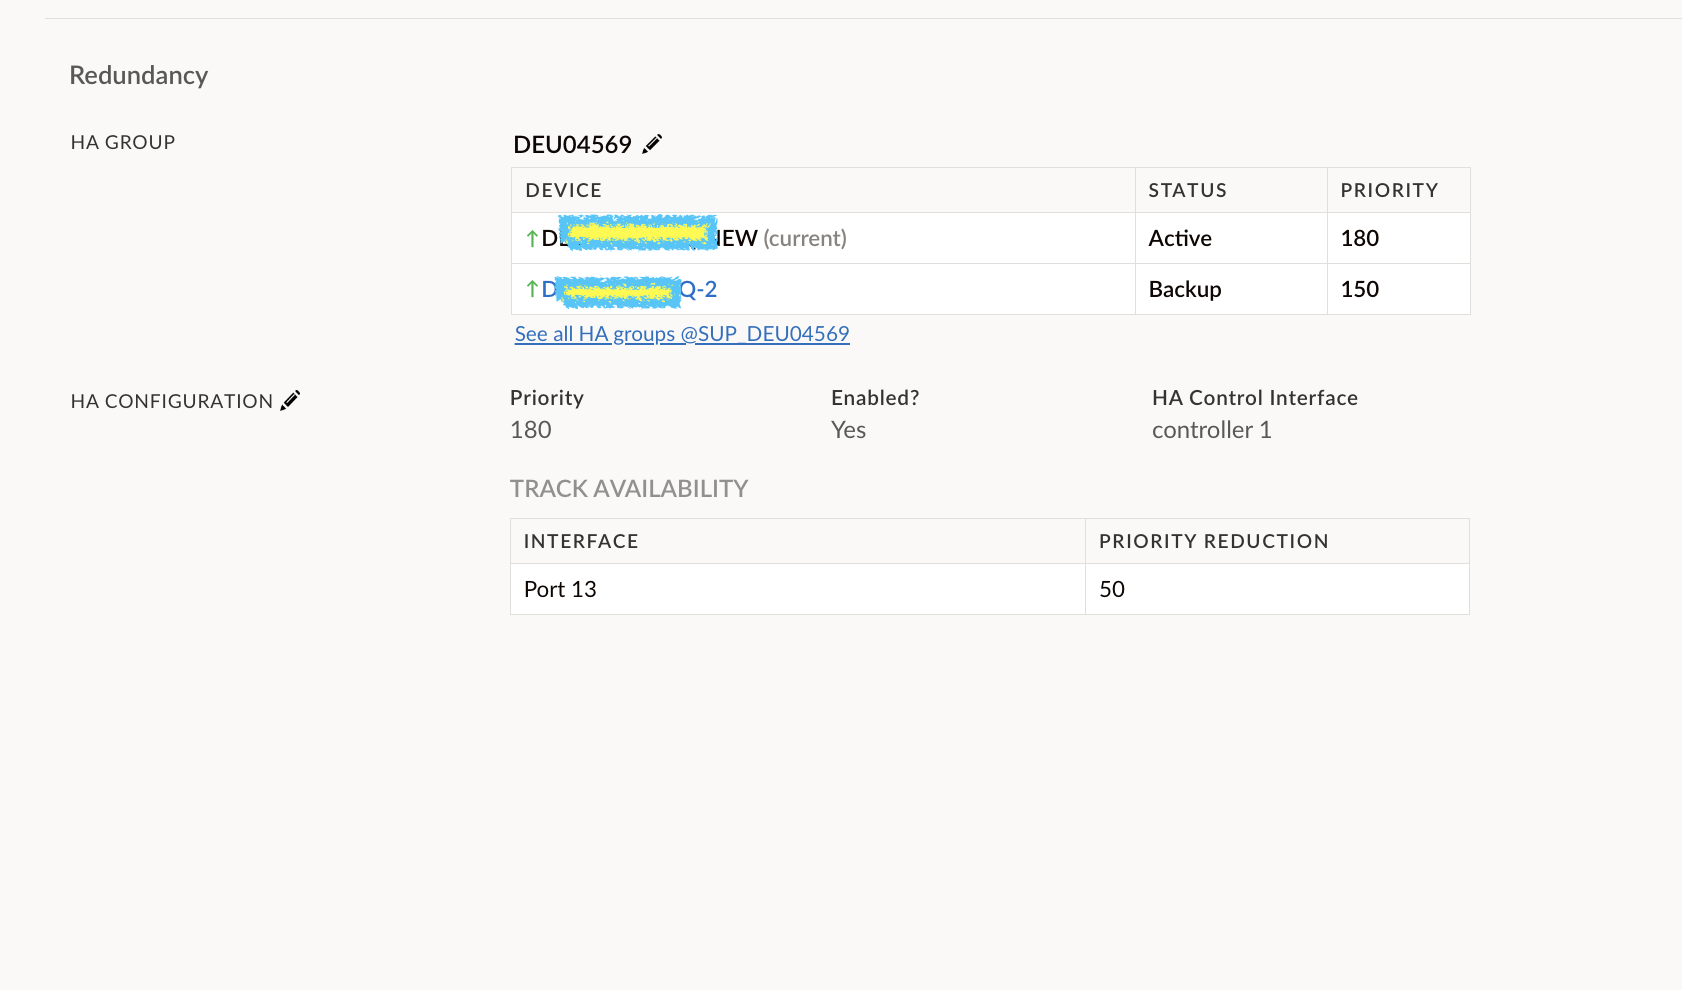Click green up arrow of backup device
This screenshot has height=990, width=1682.
tap(532, 289)
